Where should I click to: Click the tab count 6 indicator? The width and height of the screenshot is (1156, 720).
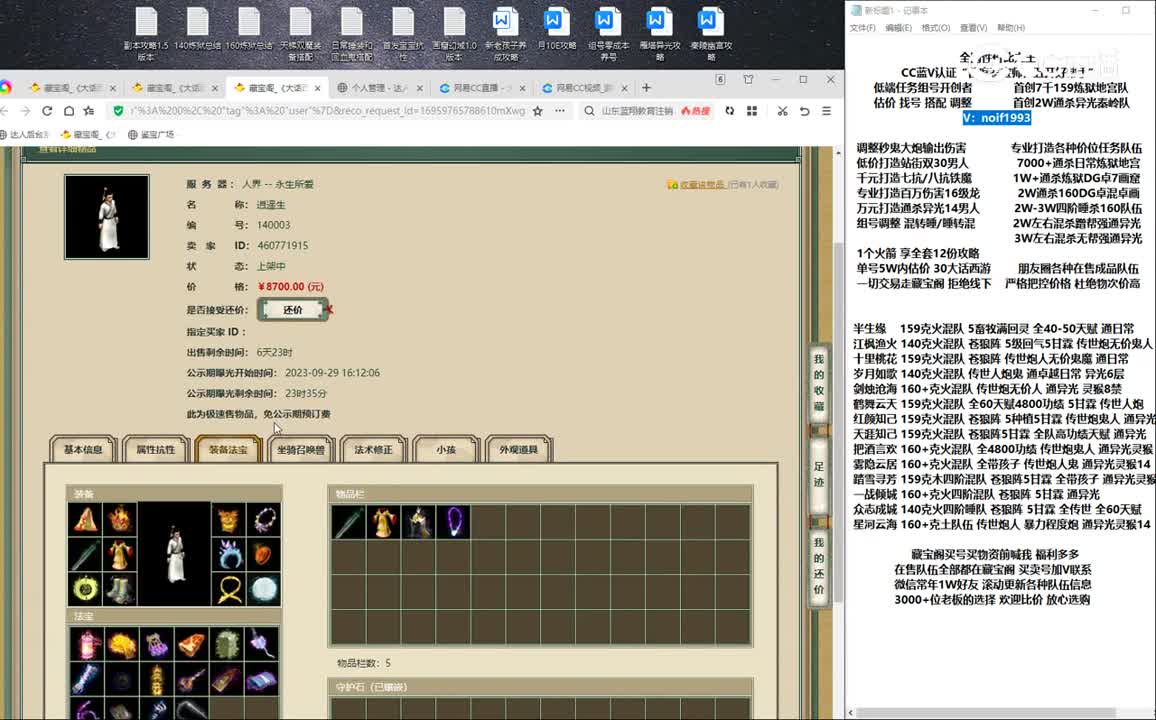[x=720, y=80]
